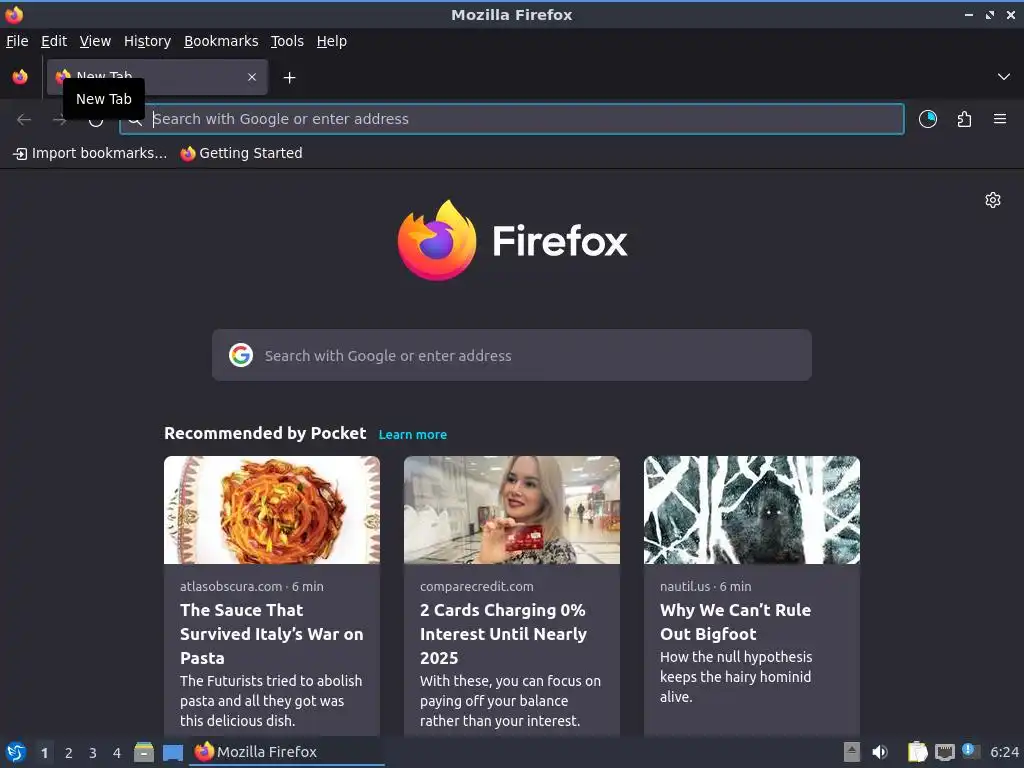Open the taskbar start menu icon

pos(16,752)
